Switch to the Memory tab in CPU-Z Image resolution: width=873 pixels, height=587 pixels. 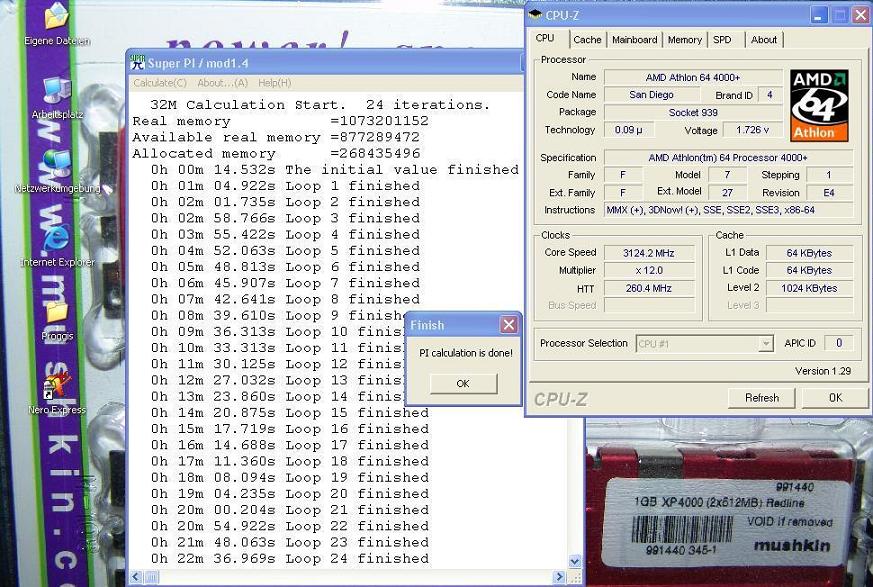coord(684,40)
